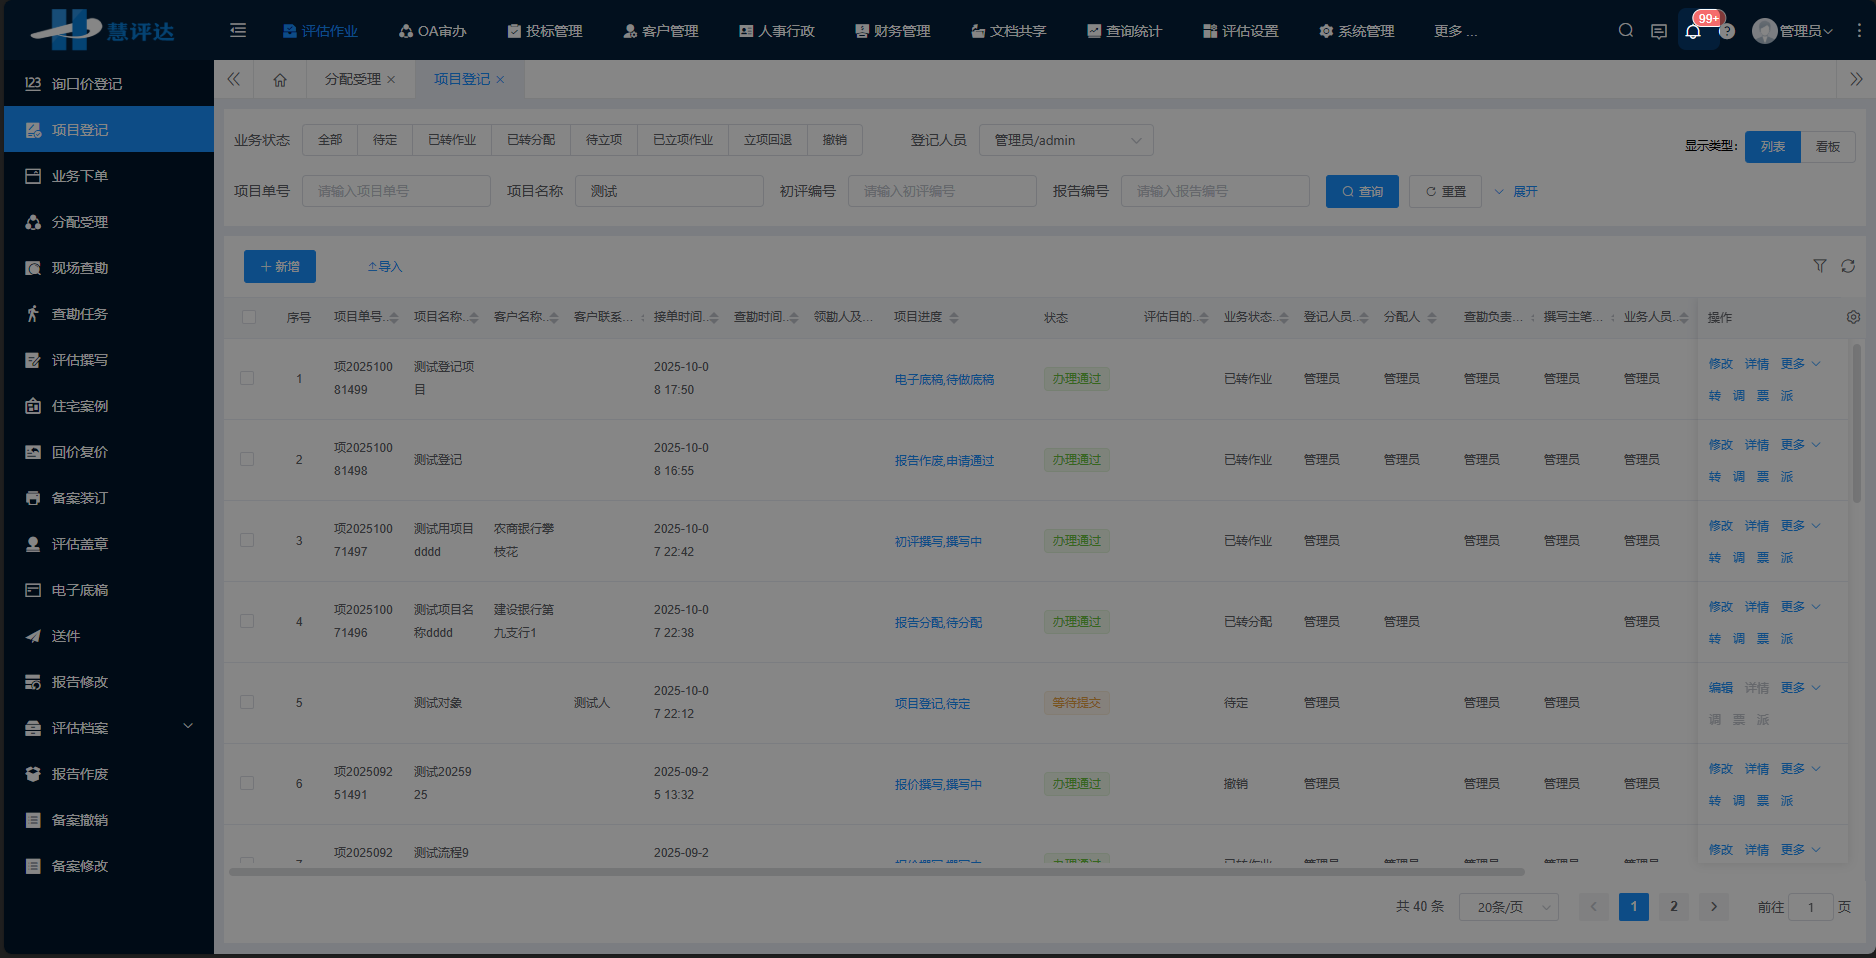Select all rows with the header checkbox
The width and height of the screenshot is (1876, 958).
(x=248, y=316)
